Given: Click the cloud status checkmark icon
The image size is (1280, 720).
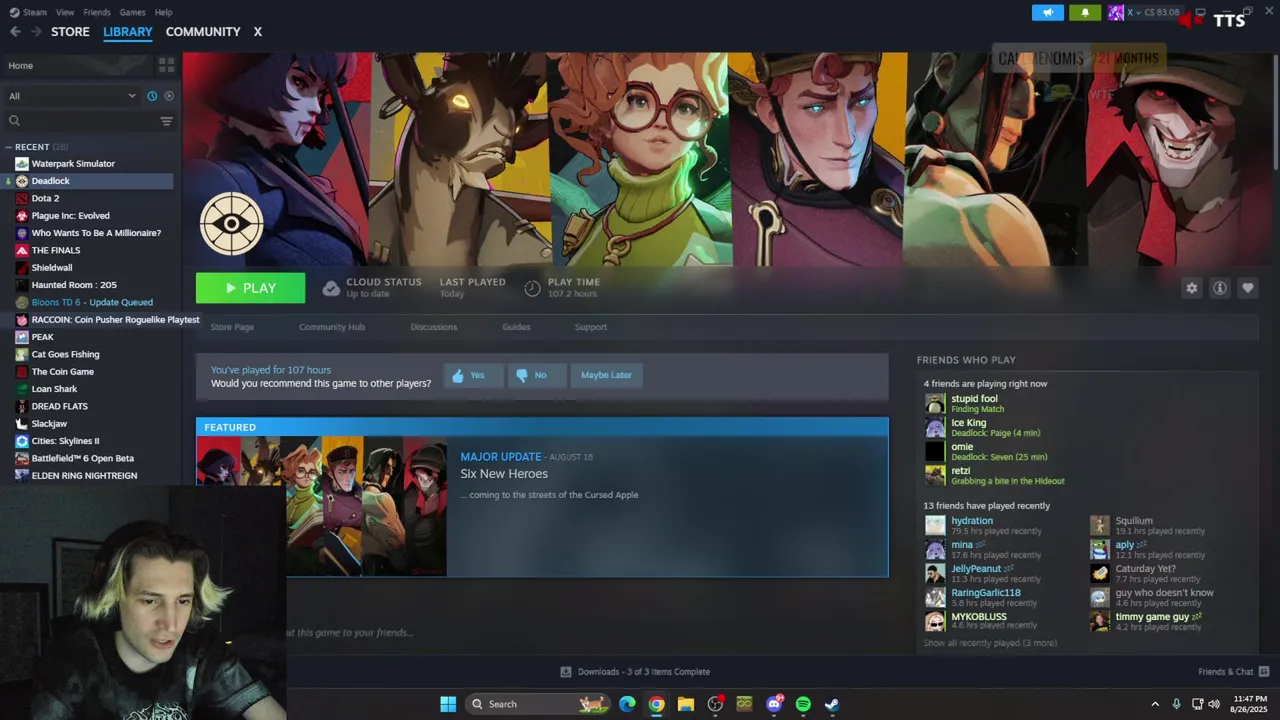Looking at the screenshot, I should pyautogui.click(x=331, y=288).
